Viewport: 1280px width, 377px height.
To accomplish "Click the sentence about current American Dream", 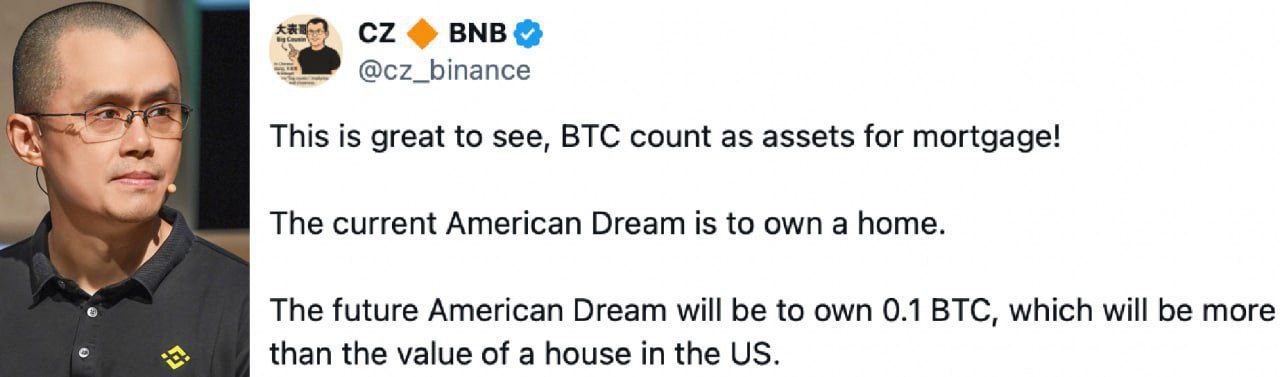I will pyautogui.click(x=607, y=225).
